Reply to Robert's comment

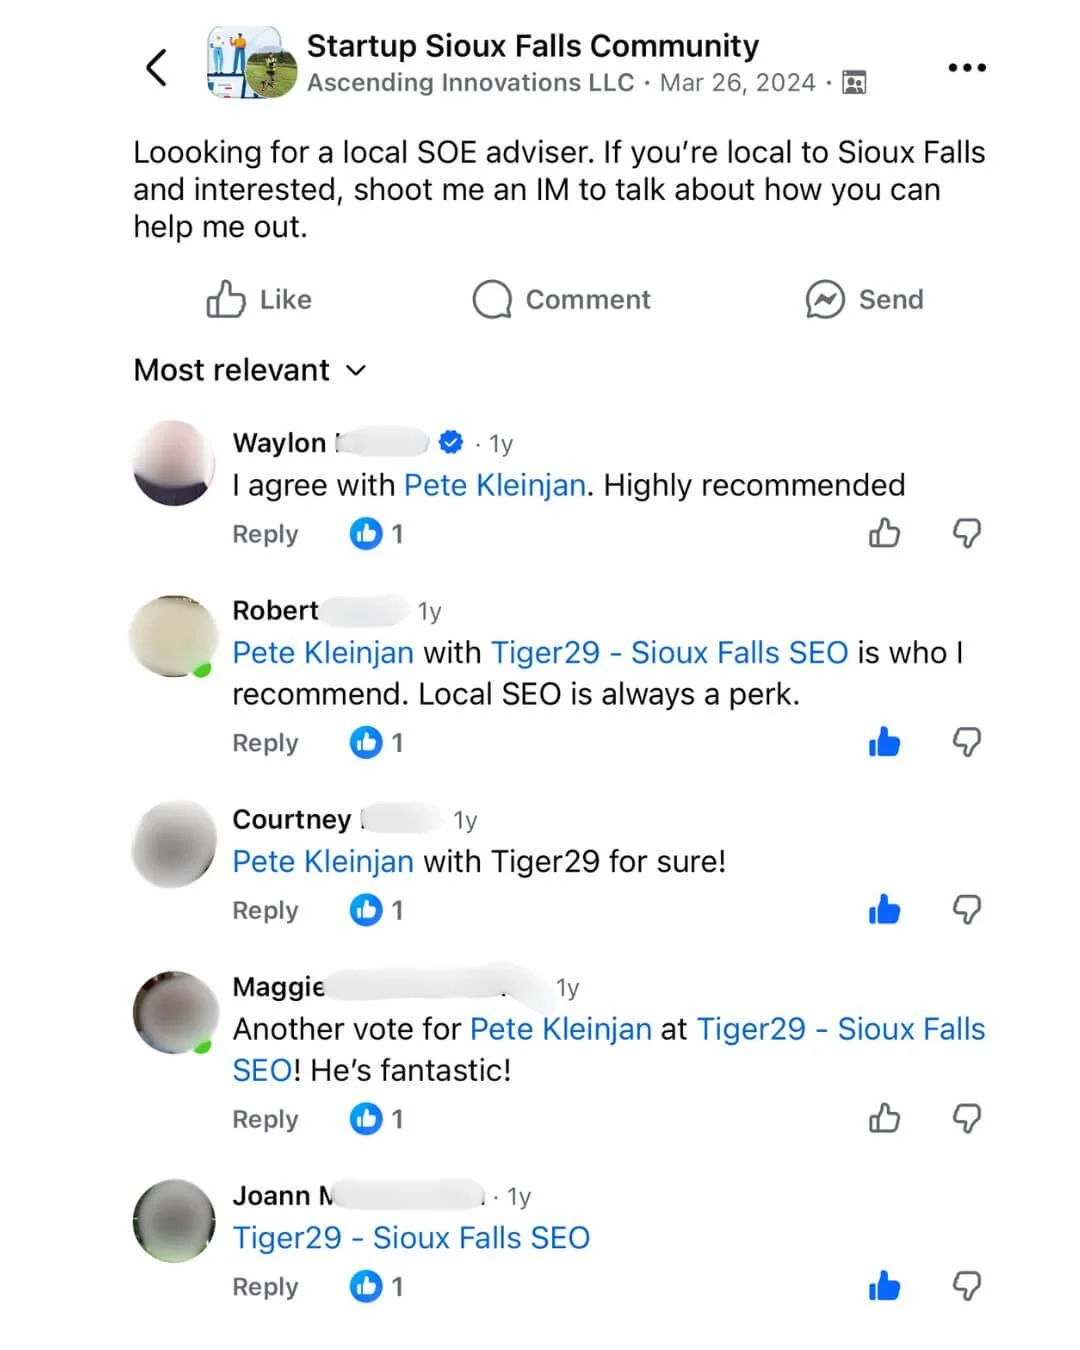tap(265, 743)
